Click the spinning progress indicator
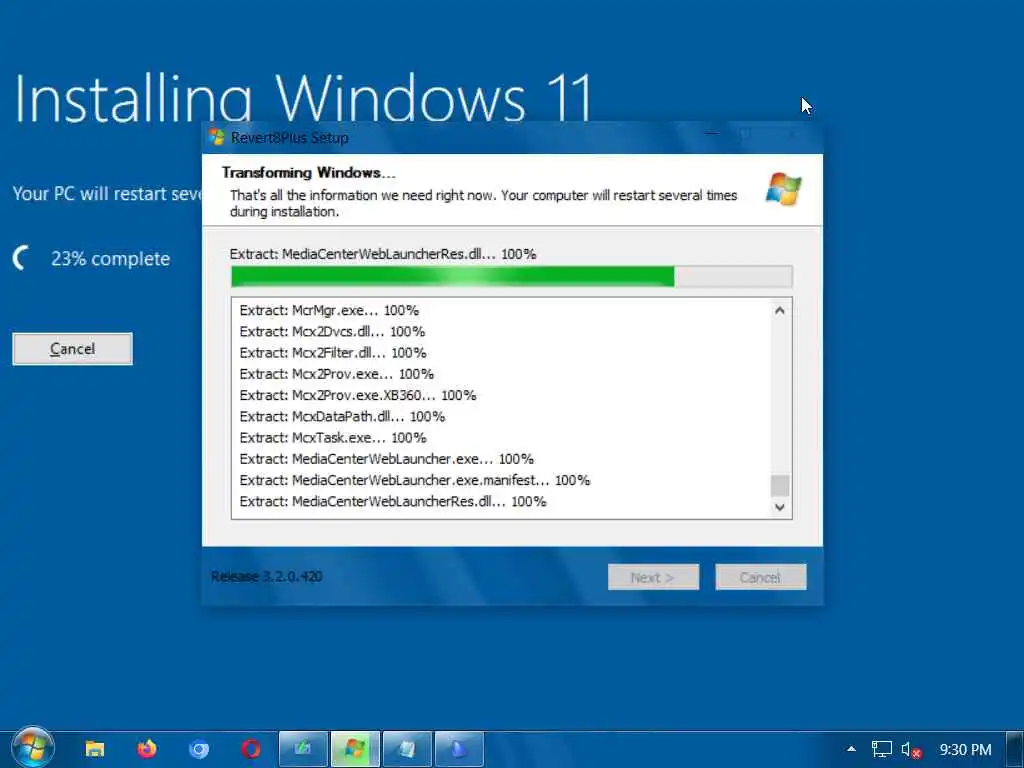The image size is (1024, 768). tap(22, 258)
